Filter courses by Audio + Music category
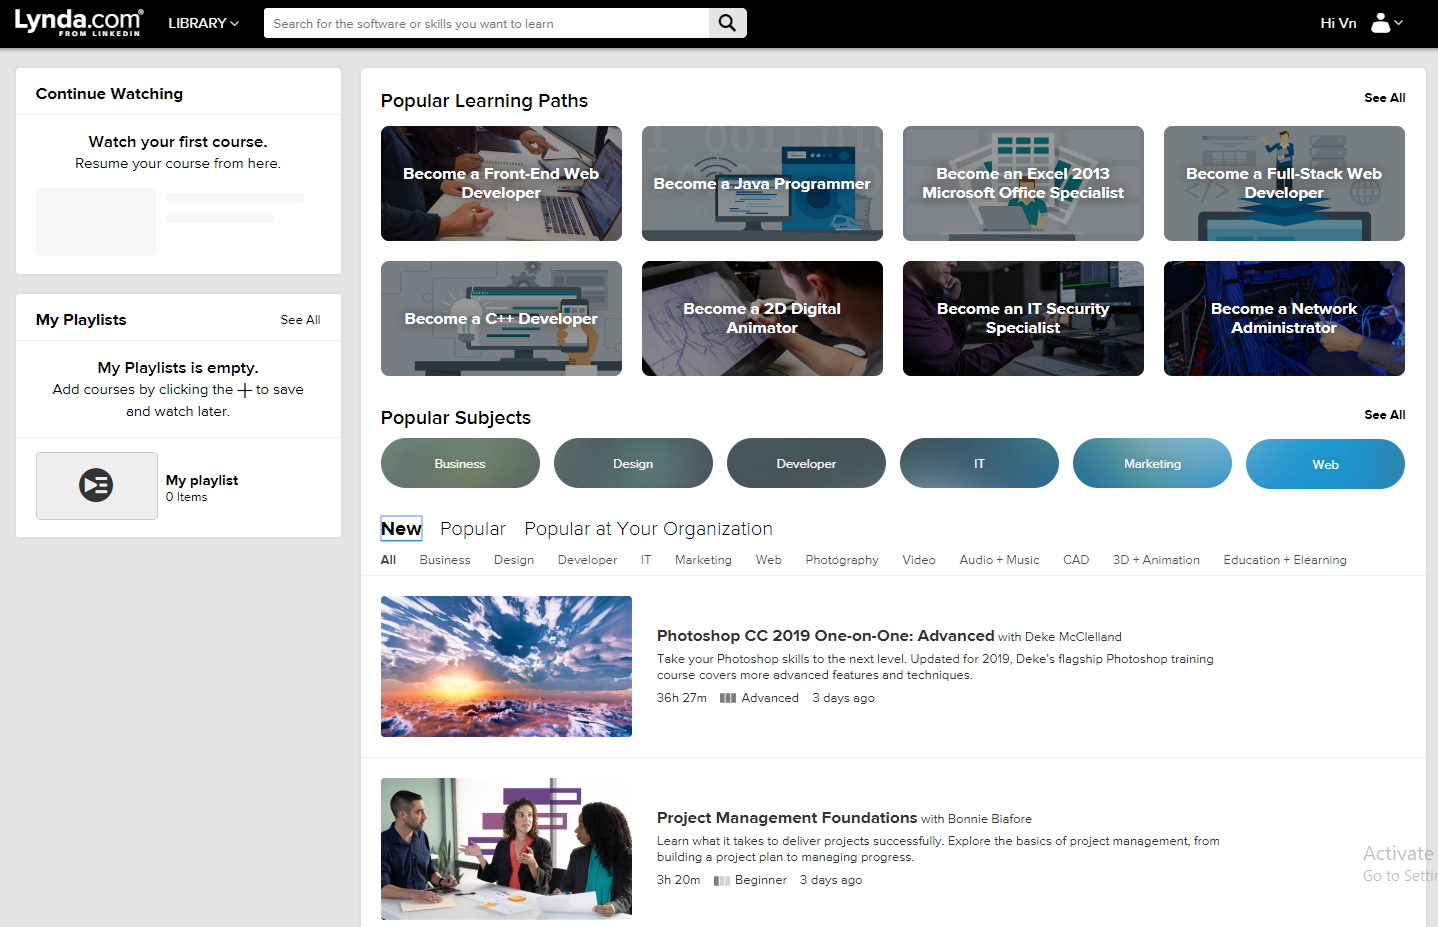 coord(999,560)
